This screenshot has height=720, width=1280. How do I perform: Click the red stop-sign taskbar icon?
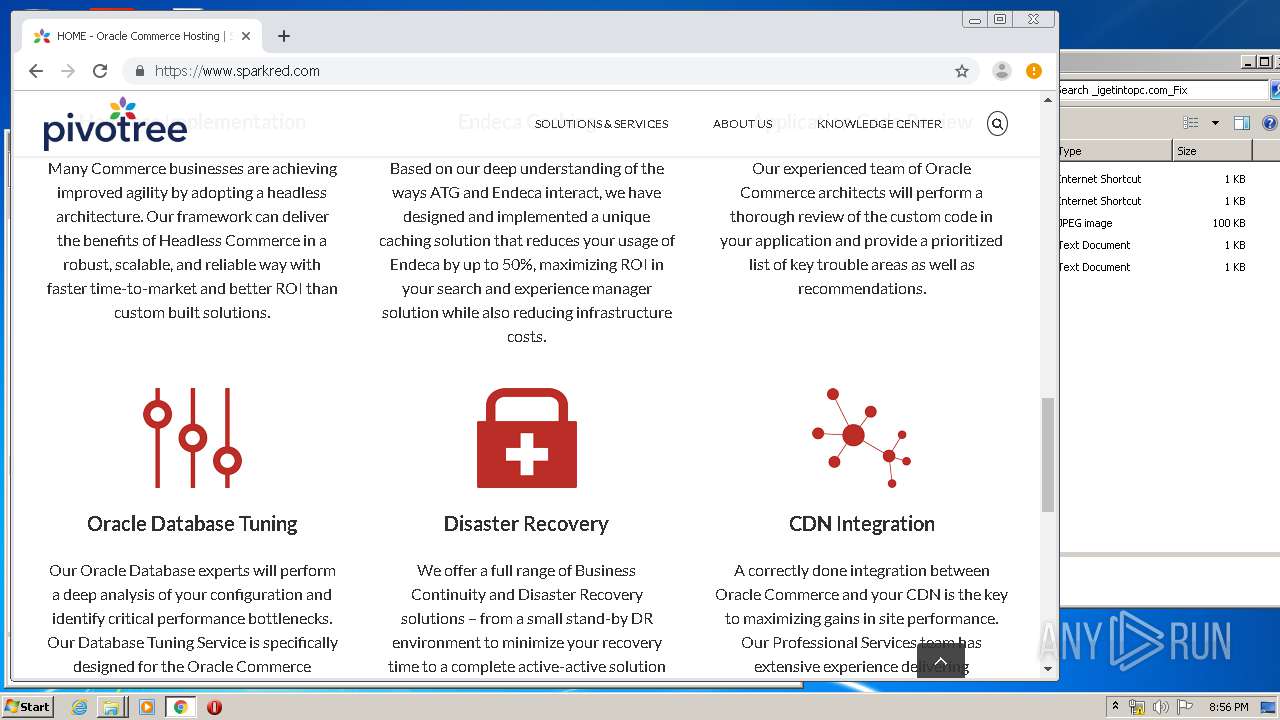(x=214, y=707)
